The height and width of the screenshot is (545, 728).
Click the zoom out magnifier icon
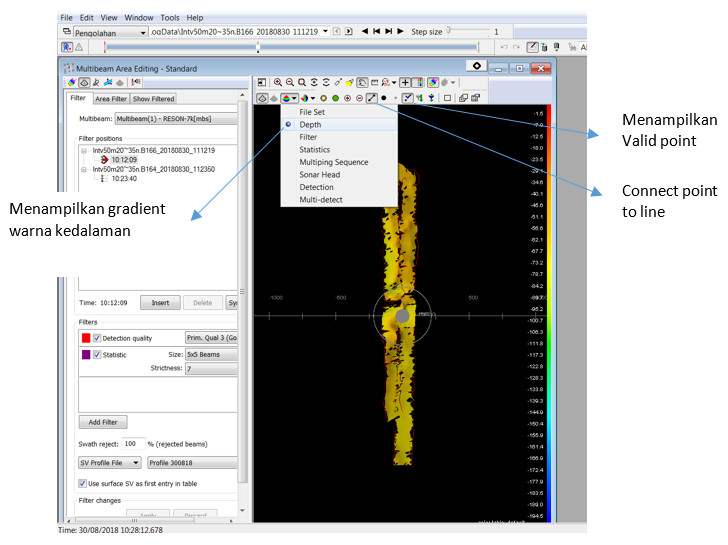click(290, 82)
